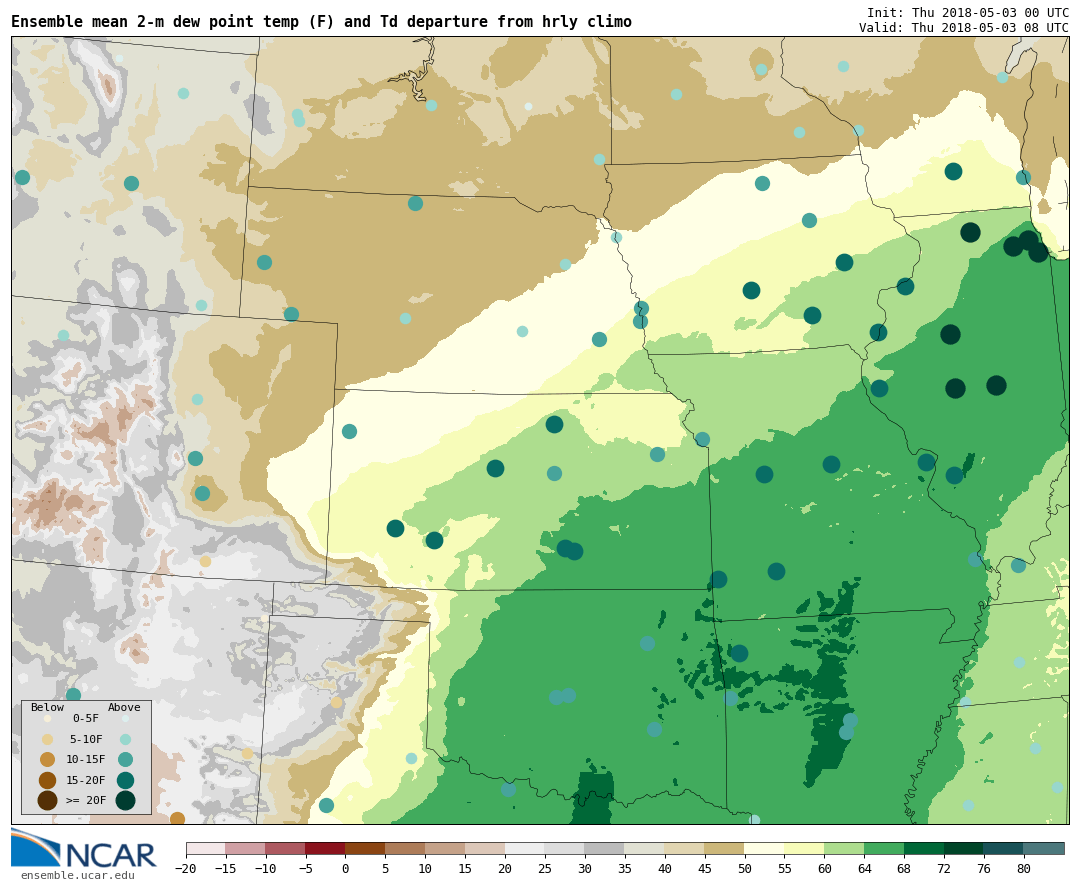Click the '10-15F' legend label
Image resolution: width=1080 pixels, height=887 pixels.
pyautogui.click(x=85, y=760)
